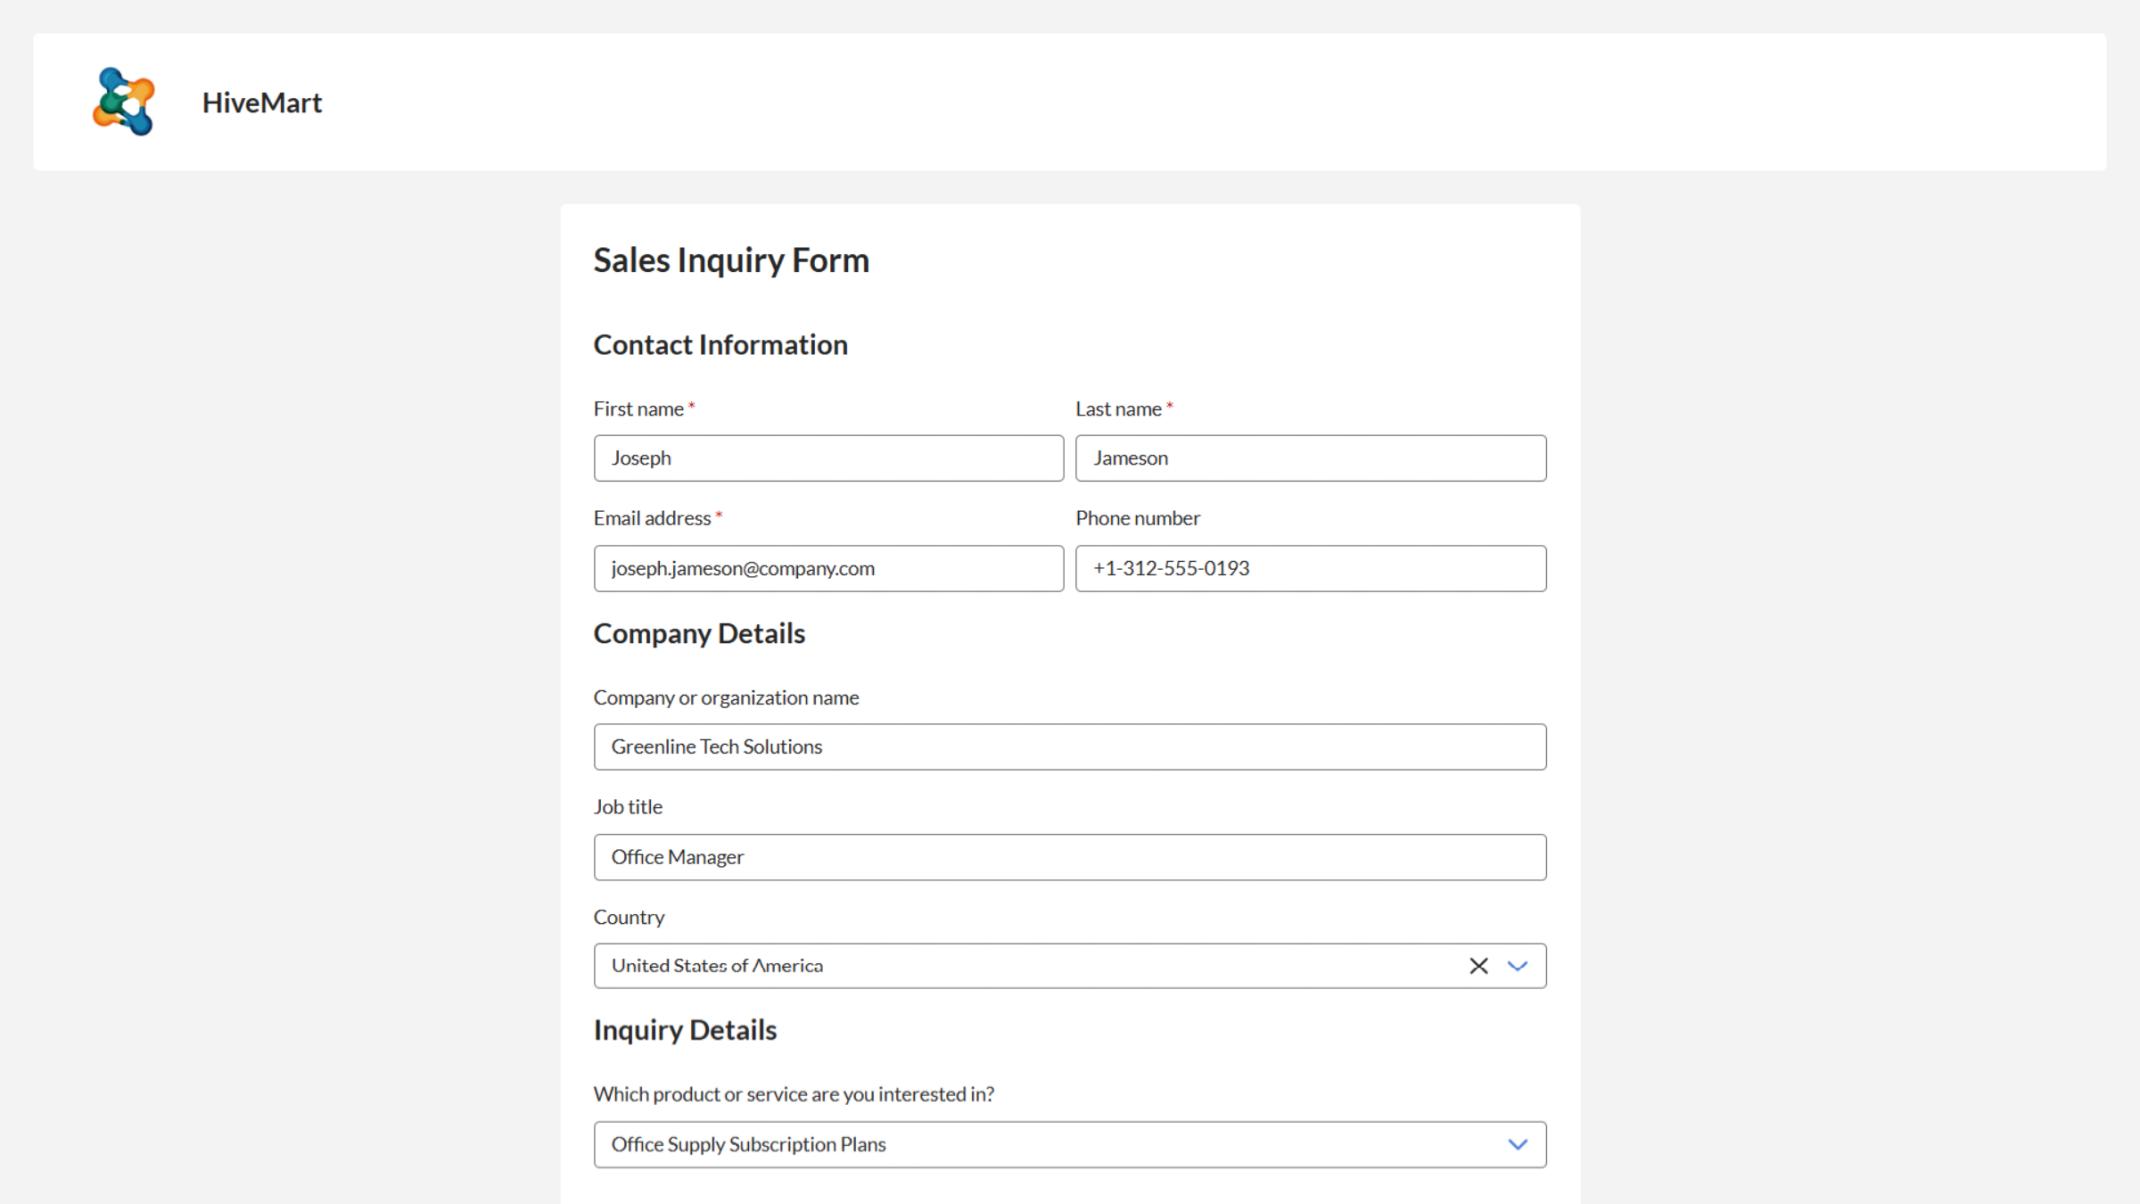
Task: Click the Email address label
Action: 652,518
